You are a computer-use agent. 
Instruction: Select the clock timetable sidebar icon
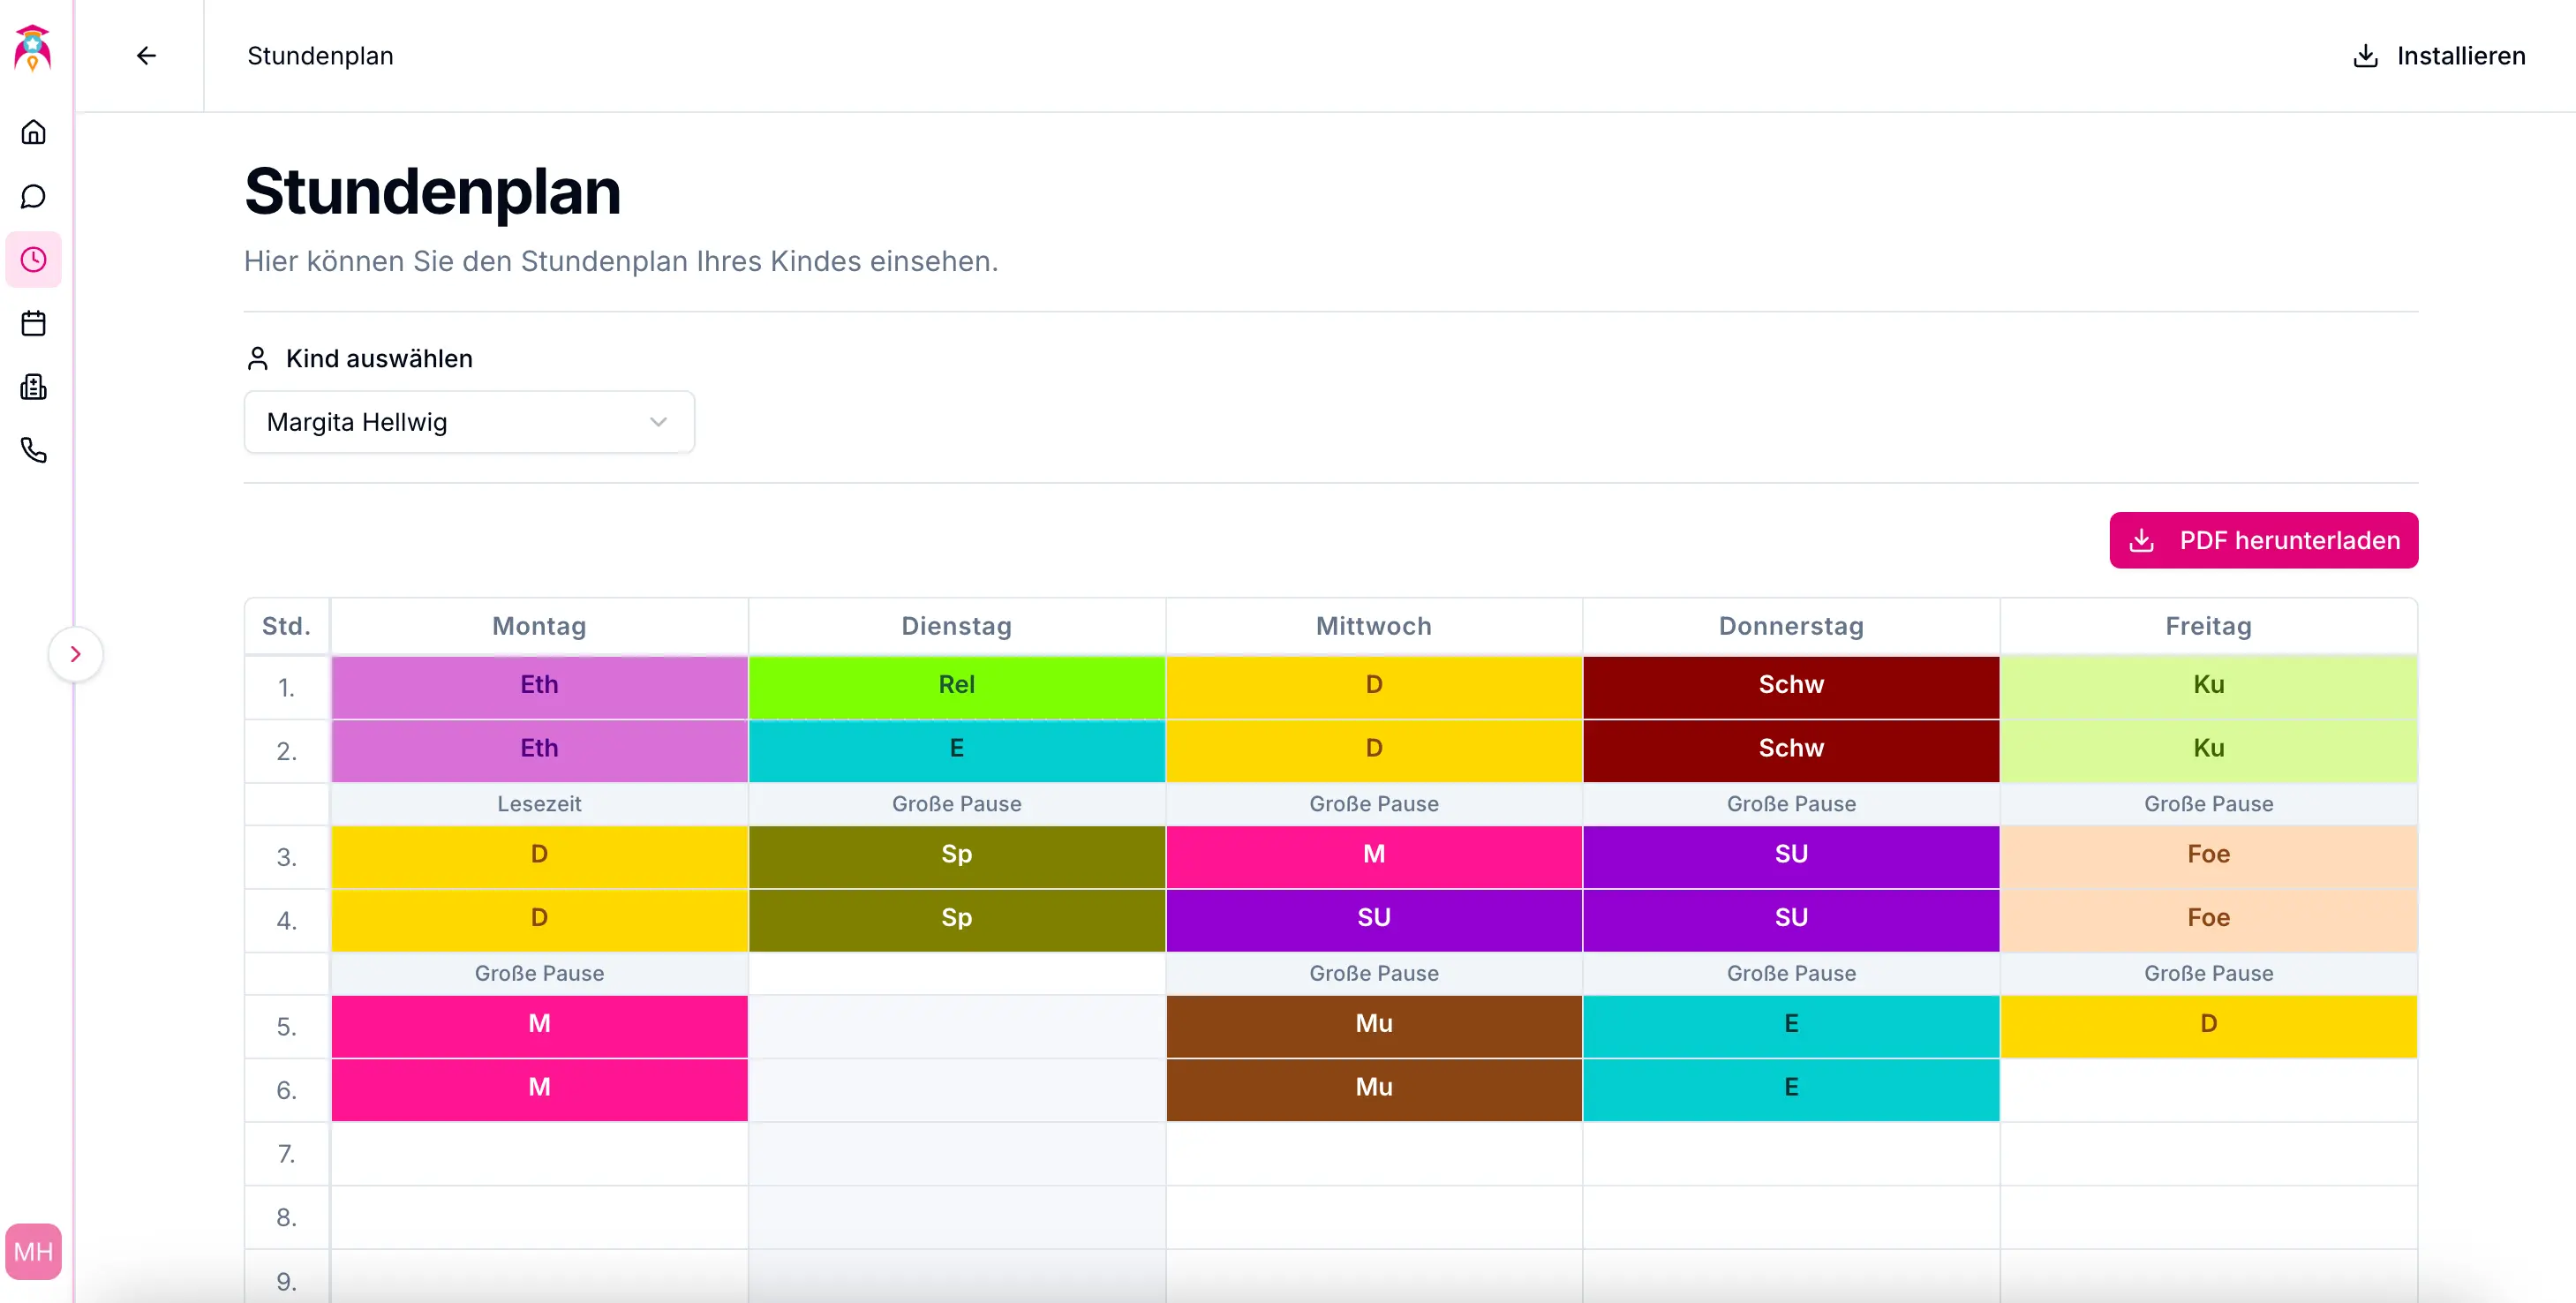(x=33, y=260)
